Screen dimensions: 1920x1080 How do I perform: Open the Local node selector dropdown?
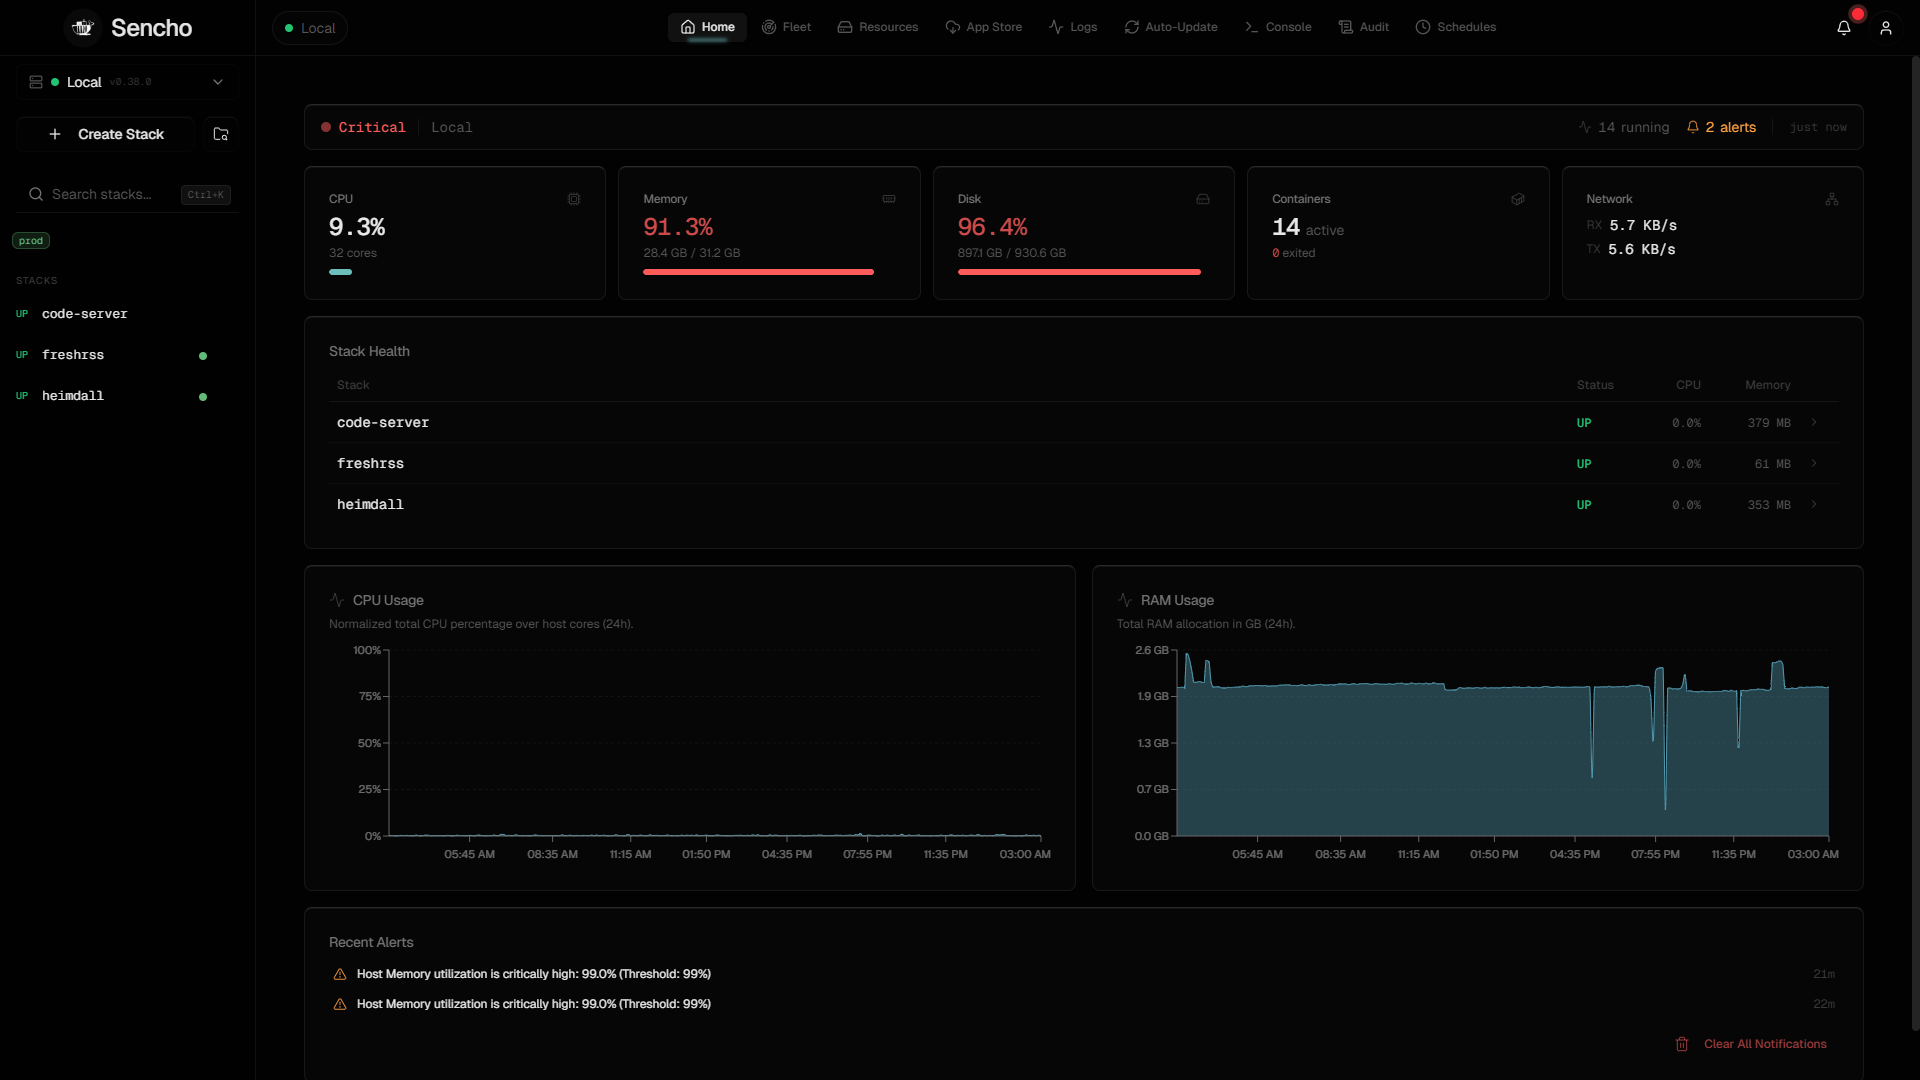point(127,82)
